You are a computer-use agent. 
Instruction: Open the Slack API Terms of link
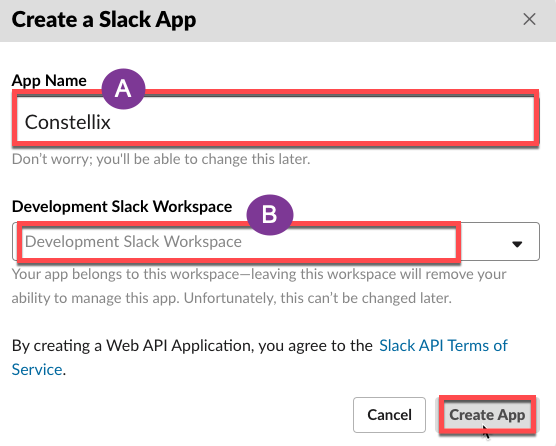pos(443,345)
